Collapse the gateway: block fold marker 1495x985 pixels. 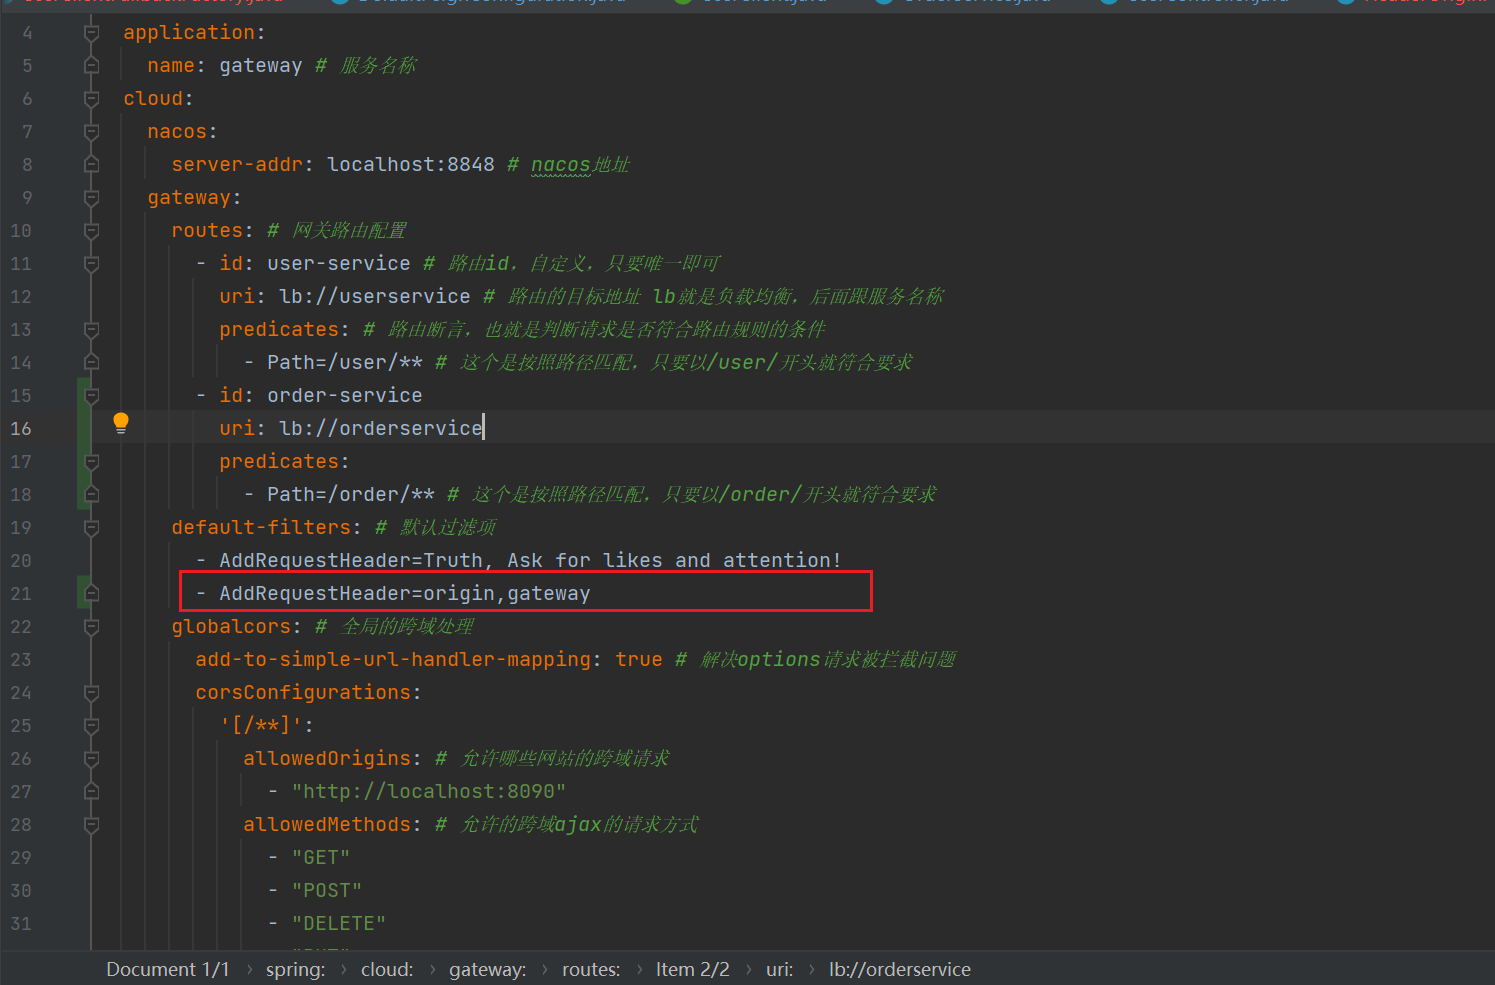pos(91,198)
